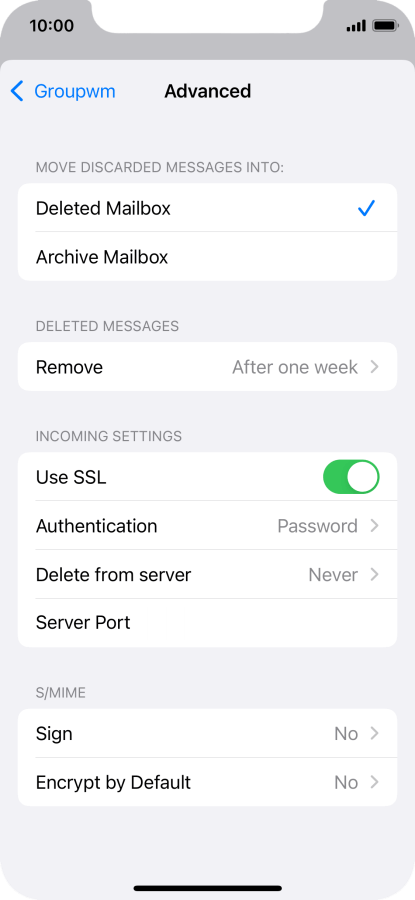
Task: Expand Authentication chevron arrow
Action: (x=374, y=526)
